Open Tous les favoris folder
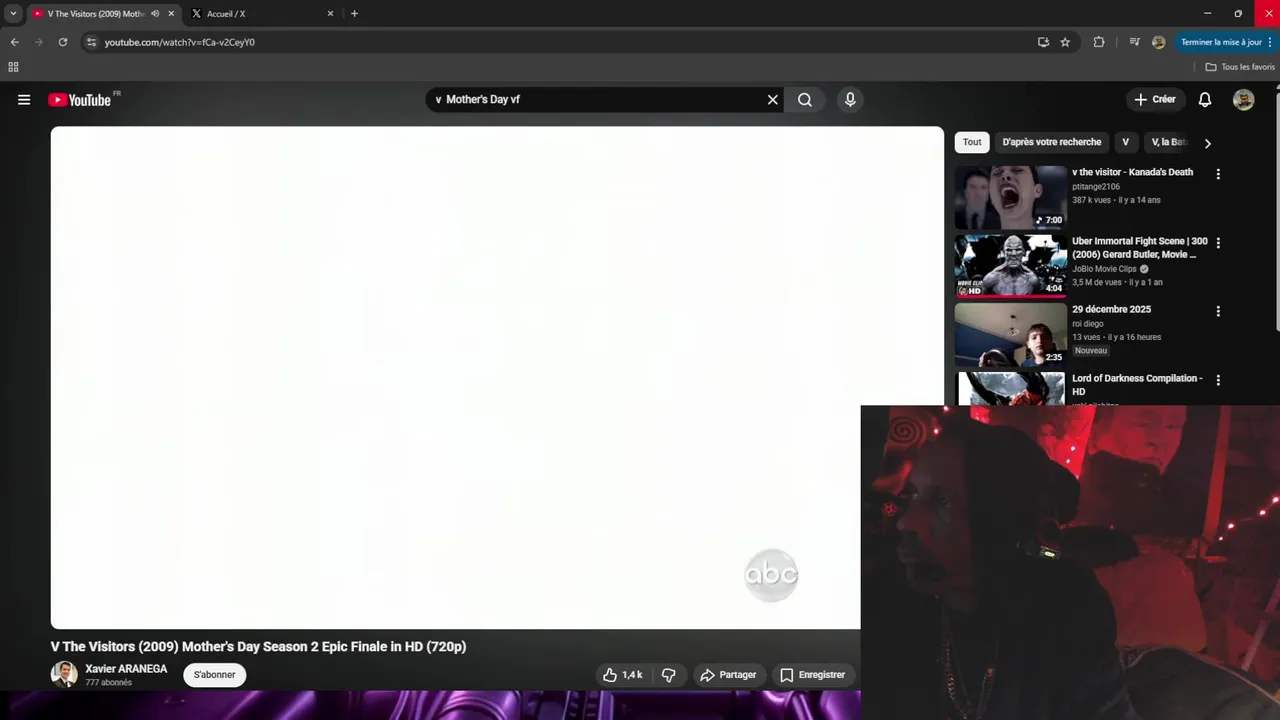This screenshot has height=720, width=1280. pyautogui.click(x=1240, y=67)
